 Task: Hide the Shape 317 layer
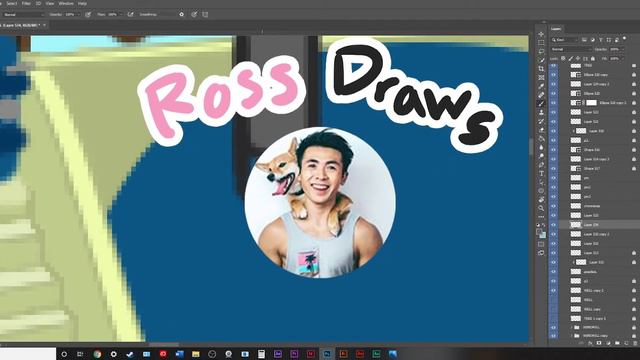coord(553,168)
